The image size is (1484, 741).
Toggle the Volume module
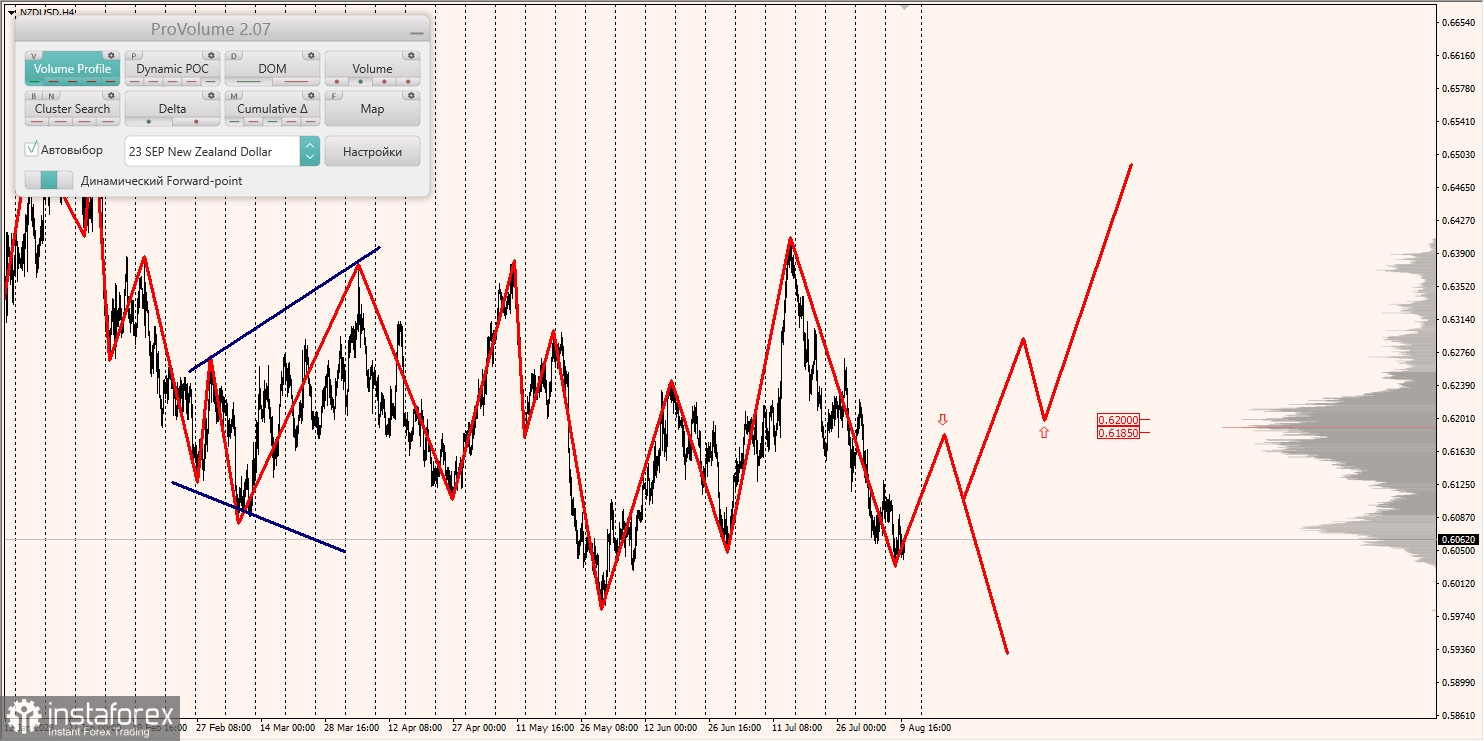[x=372, y=68]
